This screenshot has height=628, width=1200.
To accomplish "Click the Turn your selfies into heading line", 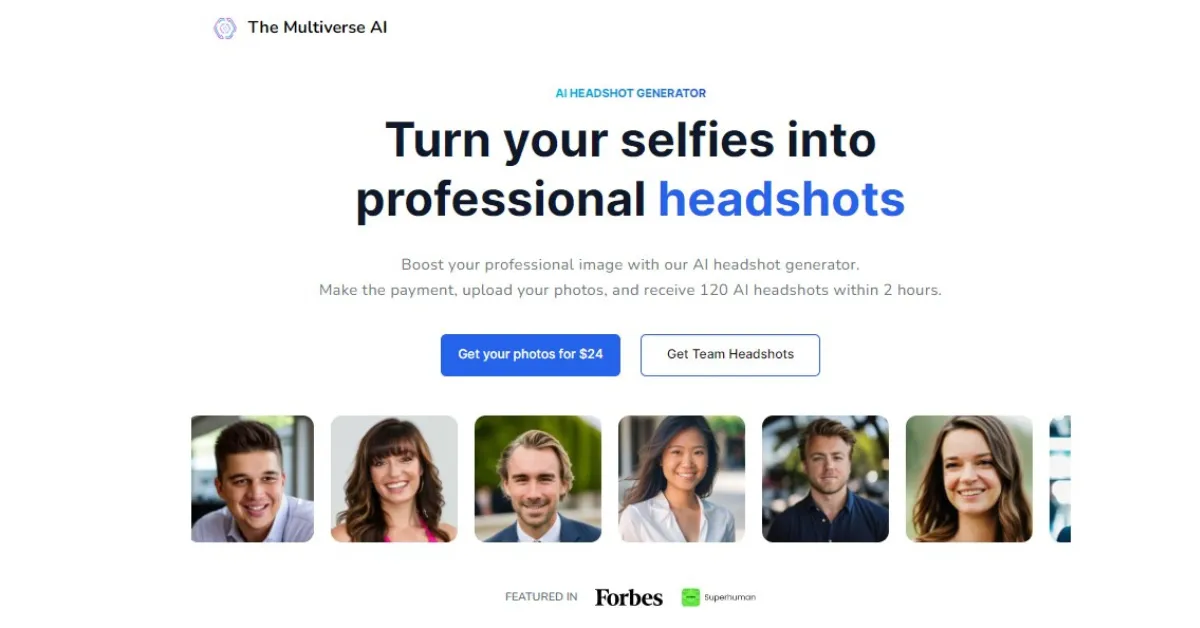I will (x=631, y=139).
